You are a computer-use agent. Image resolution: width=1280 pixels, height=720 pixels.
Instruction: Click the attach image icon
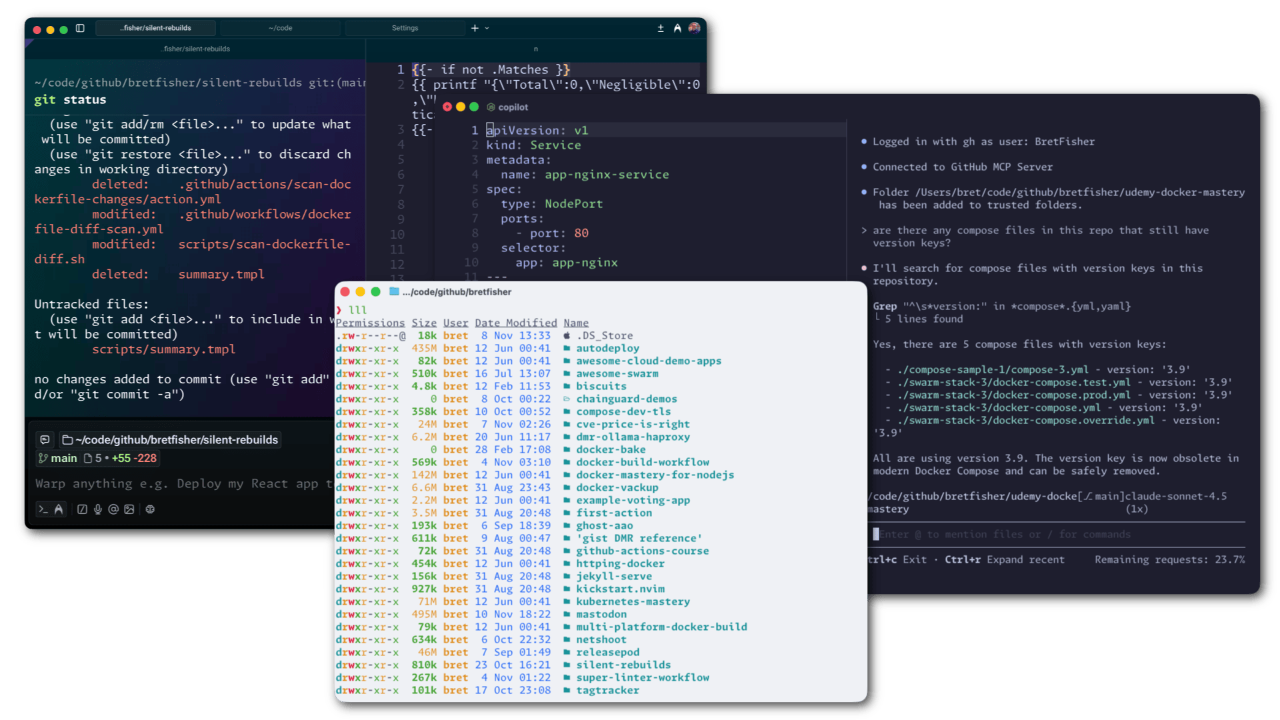pyautogui.click(x=129, y=509)
